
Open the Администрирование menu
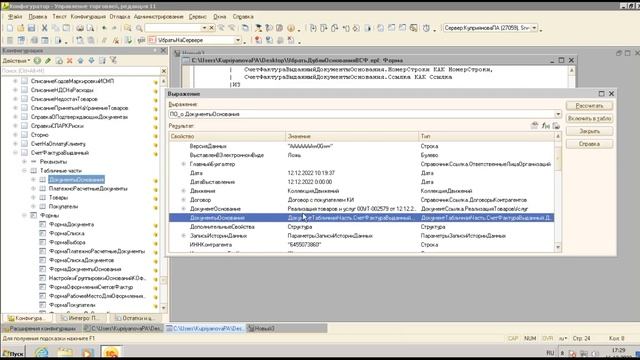point(159,17)
